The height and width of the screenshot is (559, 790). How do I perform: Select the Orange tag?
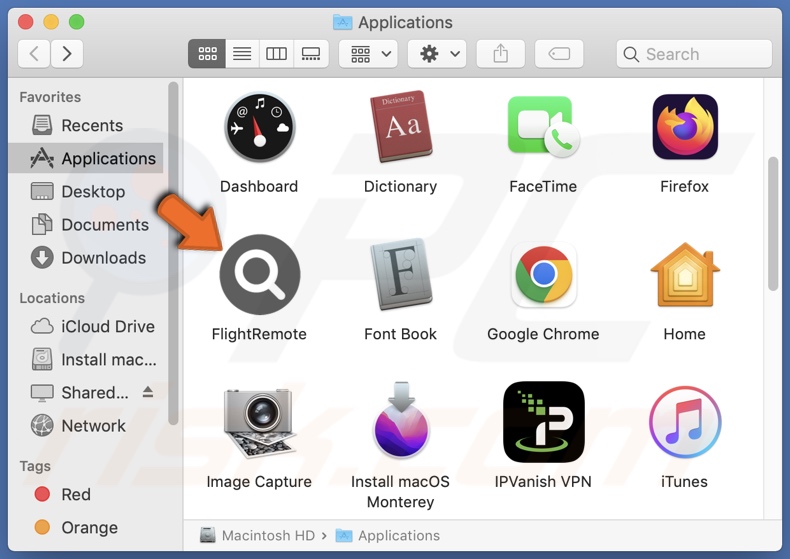coord(86,527)
